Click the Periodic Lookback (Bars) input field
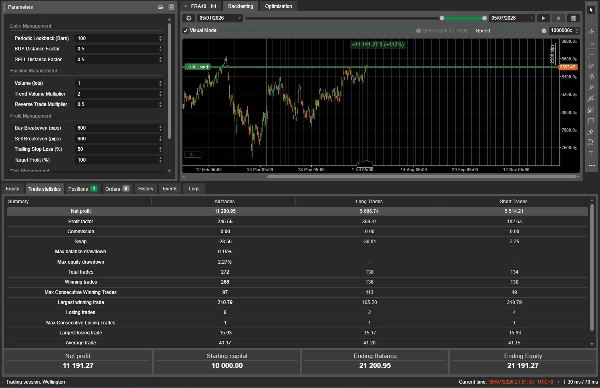 click(x=119, y=38)
